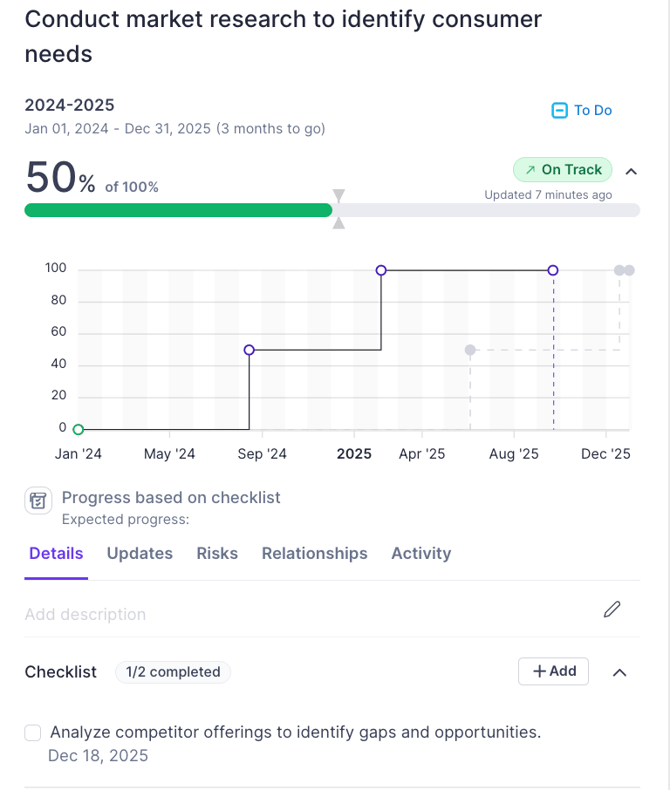670x790 pixels.
Task: Switch to the Updates tab
Action: click(140, 553)
